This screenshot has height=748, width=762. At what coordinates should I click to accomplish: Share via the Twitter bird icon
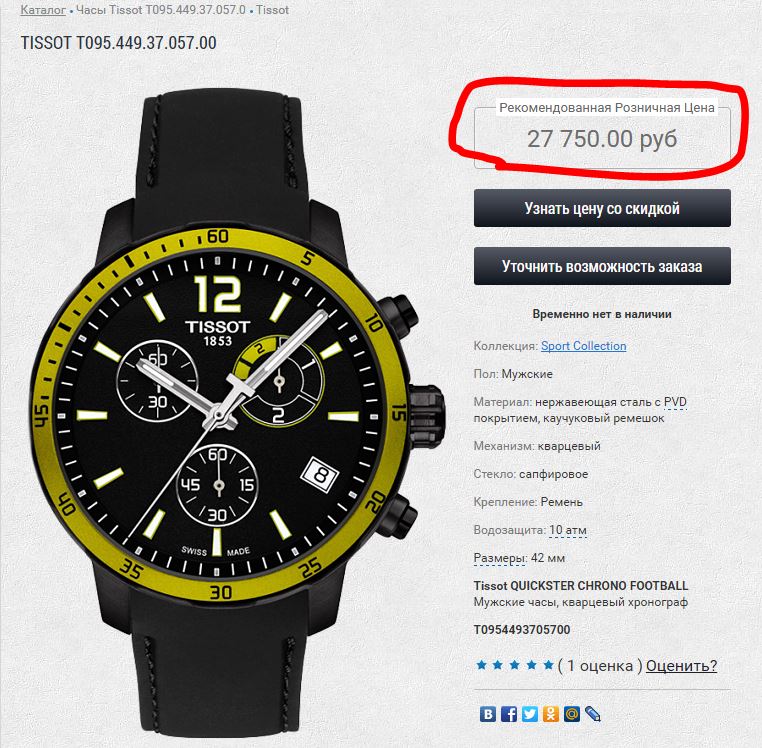[530, 713]
